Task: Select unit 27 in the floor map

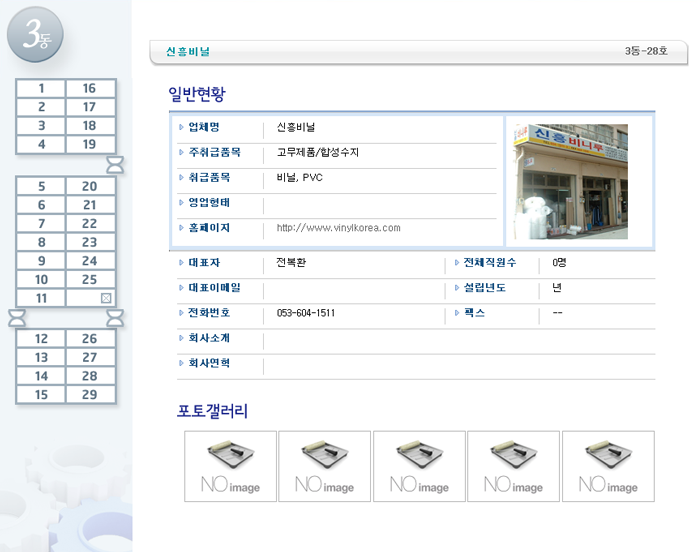Action: [90, 357]
